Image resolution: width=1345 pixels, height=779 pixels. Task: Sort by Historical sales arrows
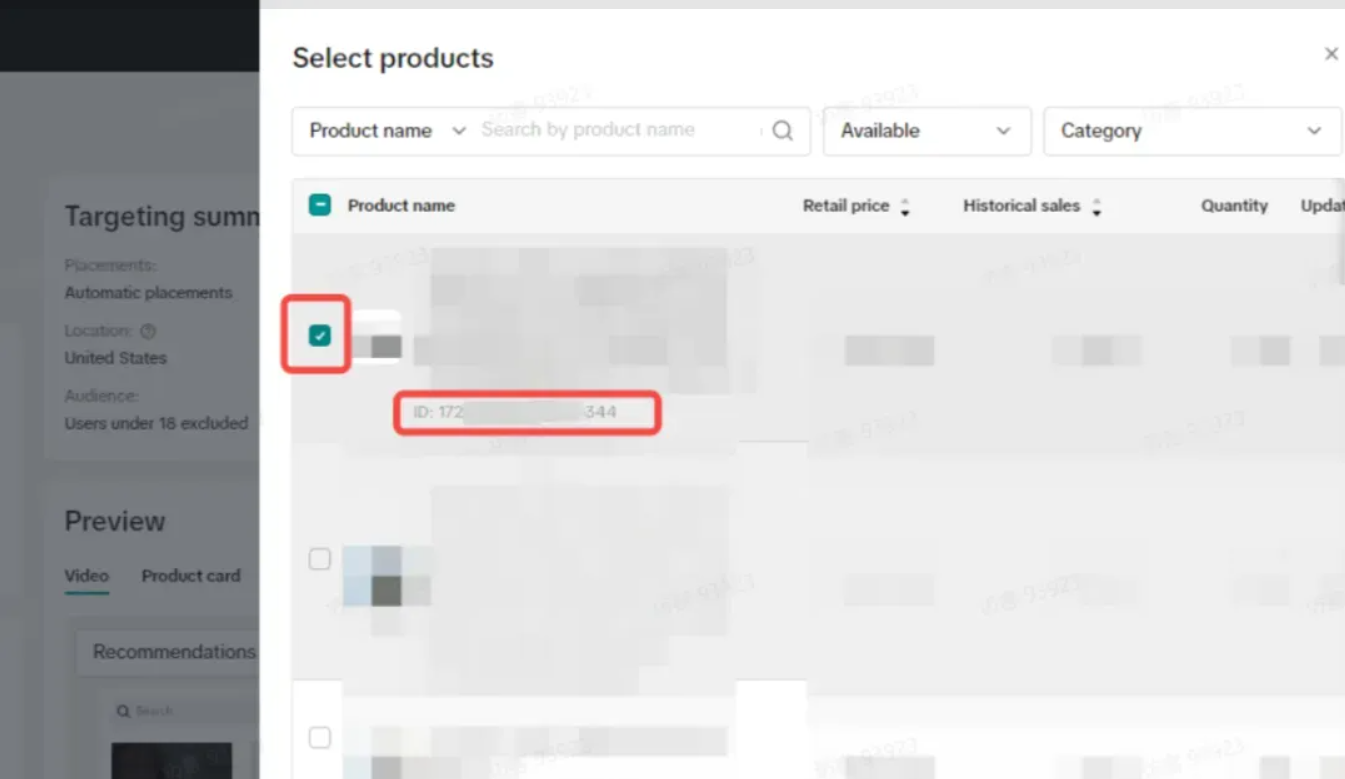pos(1096,207)
